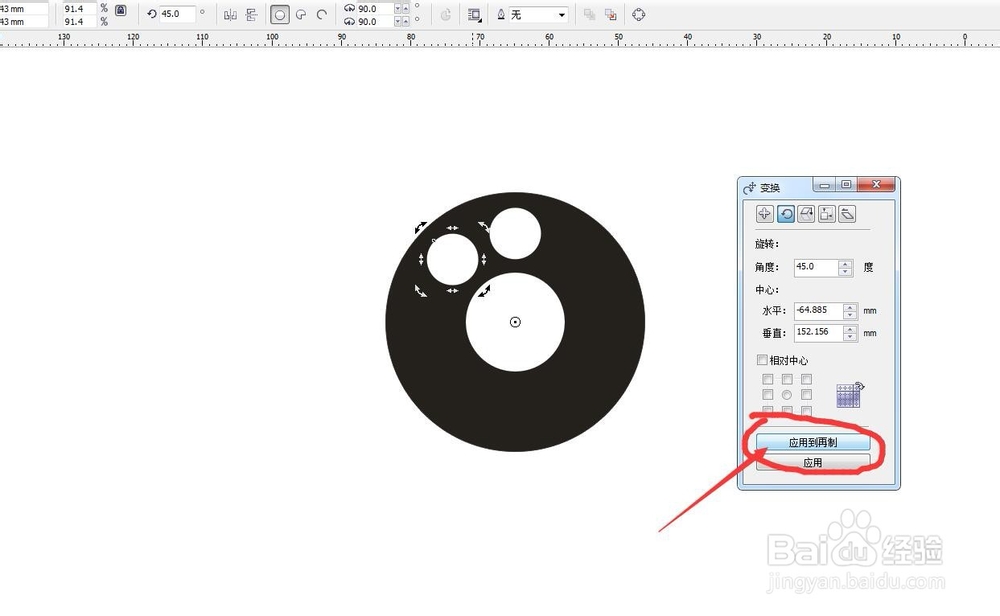Select the Size transform icon
The image size is (1000, 616).
[x=827, y=213]
